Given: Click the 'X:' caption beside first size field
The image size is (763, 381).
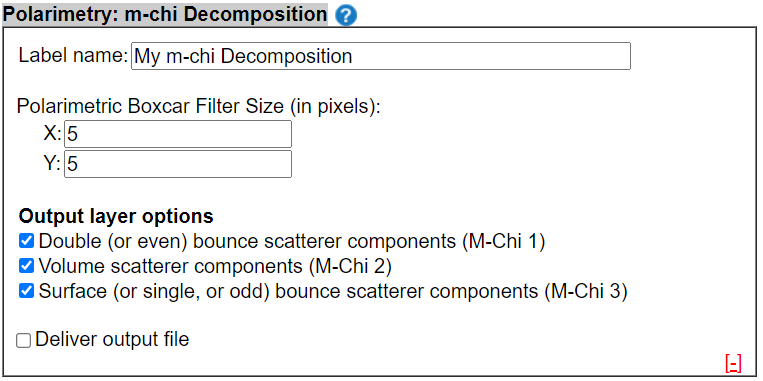Looking at the screenshot, I should (53, 134).
